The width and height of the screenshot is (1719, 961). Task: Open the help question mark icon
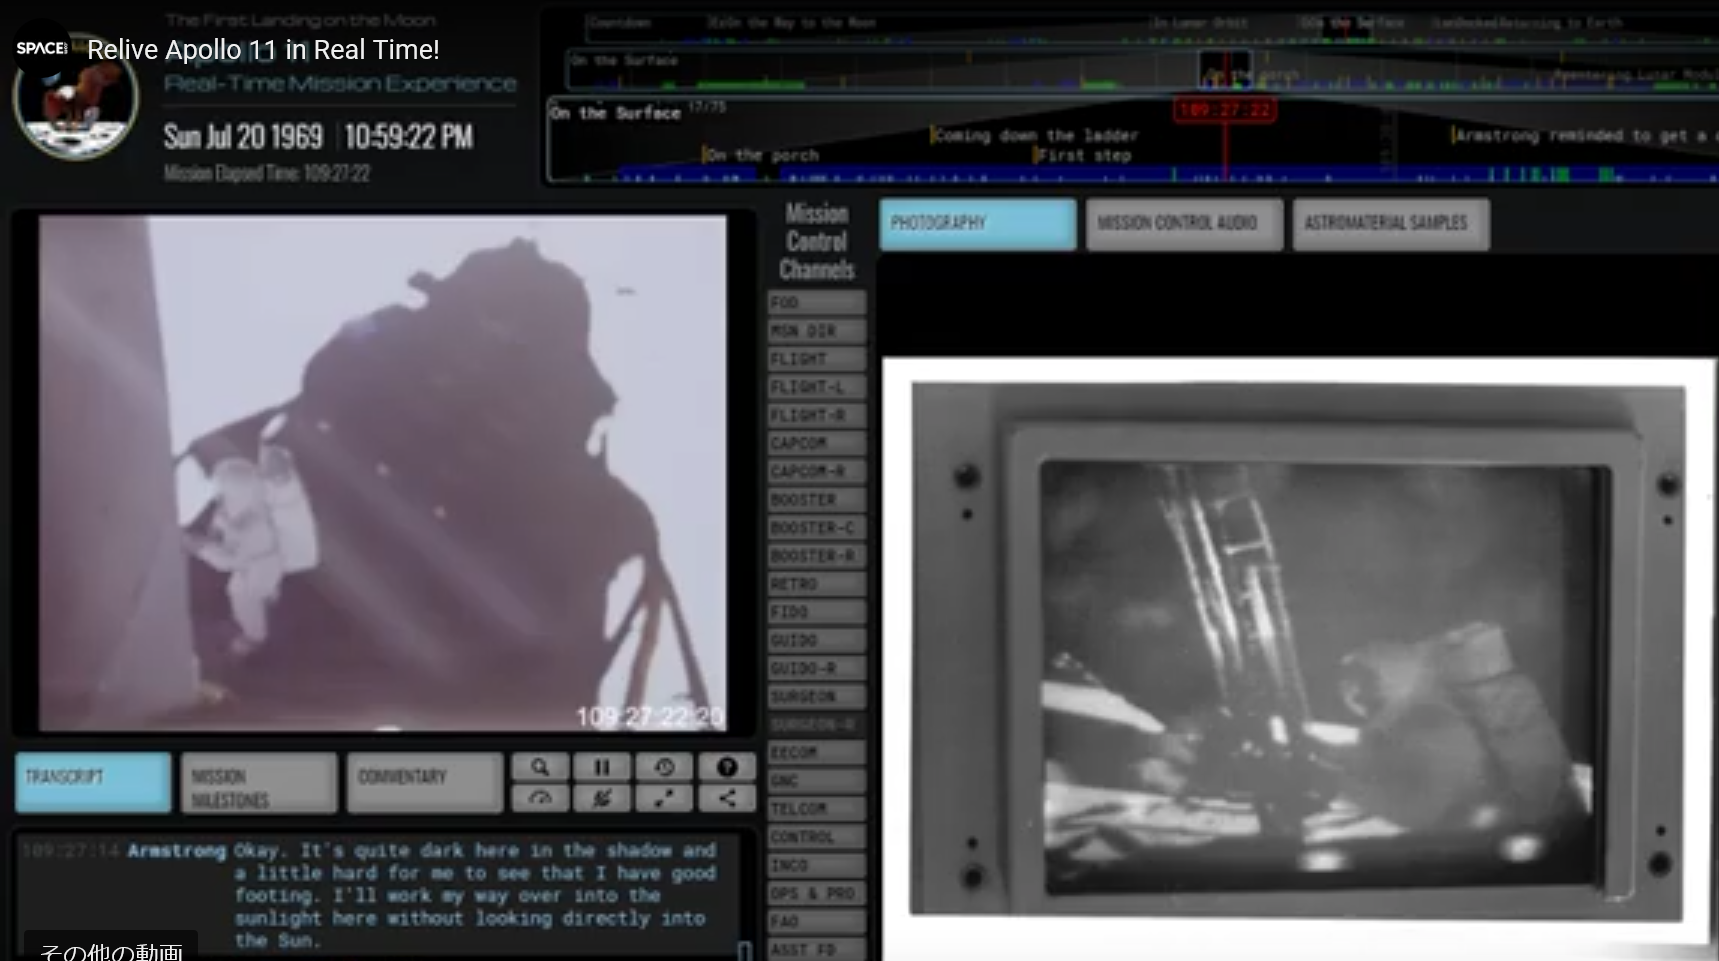[x=727, y=767]
